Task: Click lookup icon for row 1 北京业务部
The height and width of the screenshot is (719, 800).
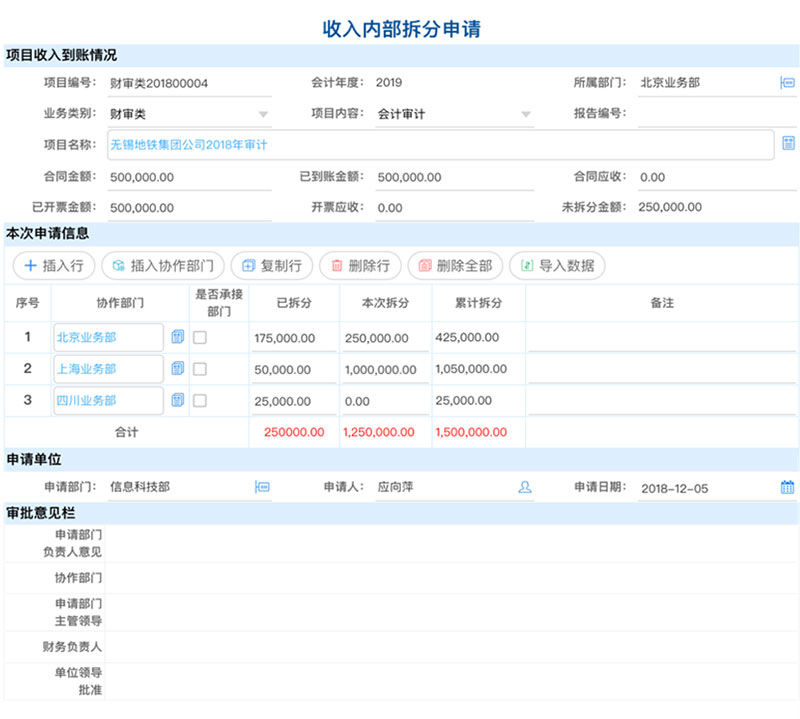Action: pos(178,338)
